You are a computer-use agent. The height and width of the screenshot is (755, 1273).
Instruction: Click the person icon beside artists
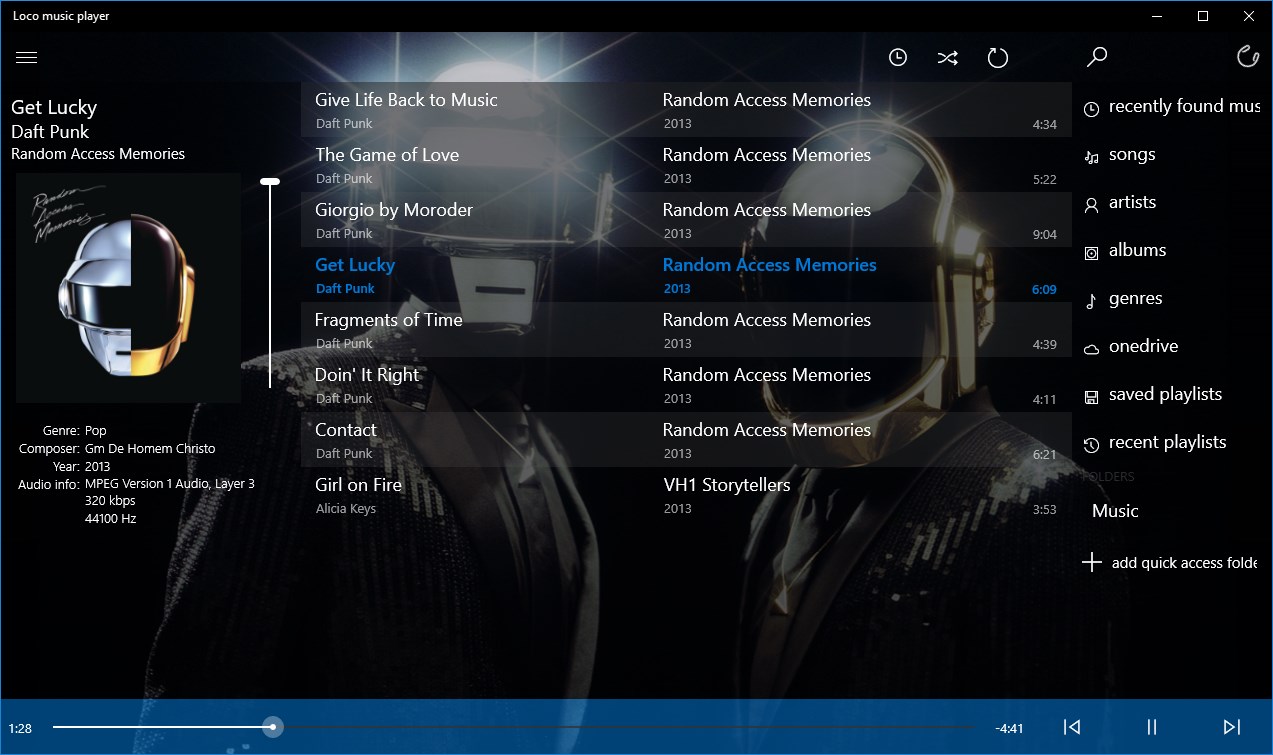coord(1092,204)
